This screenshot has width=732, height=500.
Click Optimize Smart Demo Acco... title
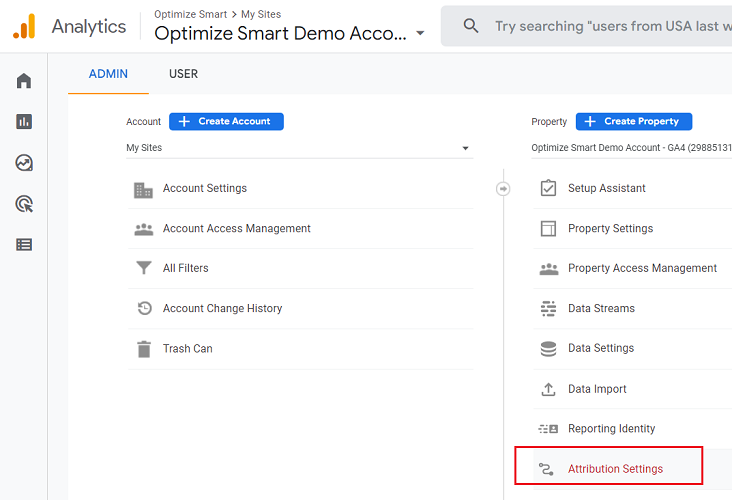point(280,33)
